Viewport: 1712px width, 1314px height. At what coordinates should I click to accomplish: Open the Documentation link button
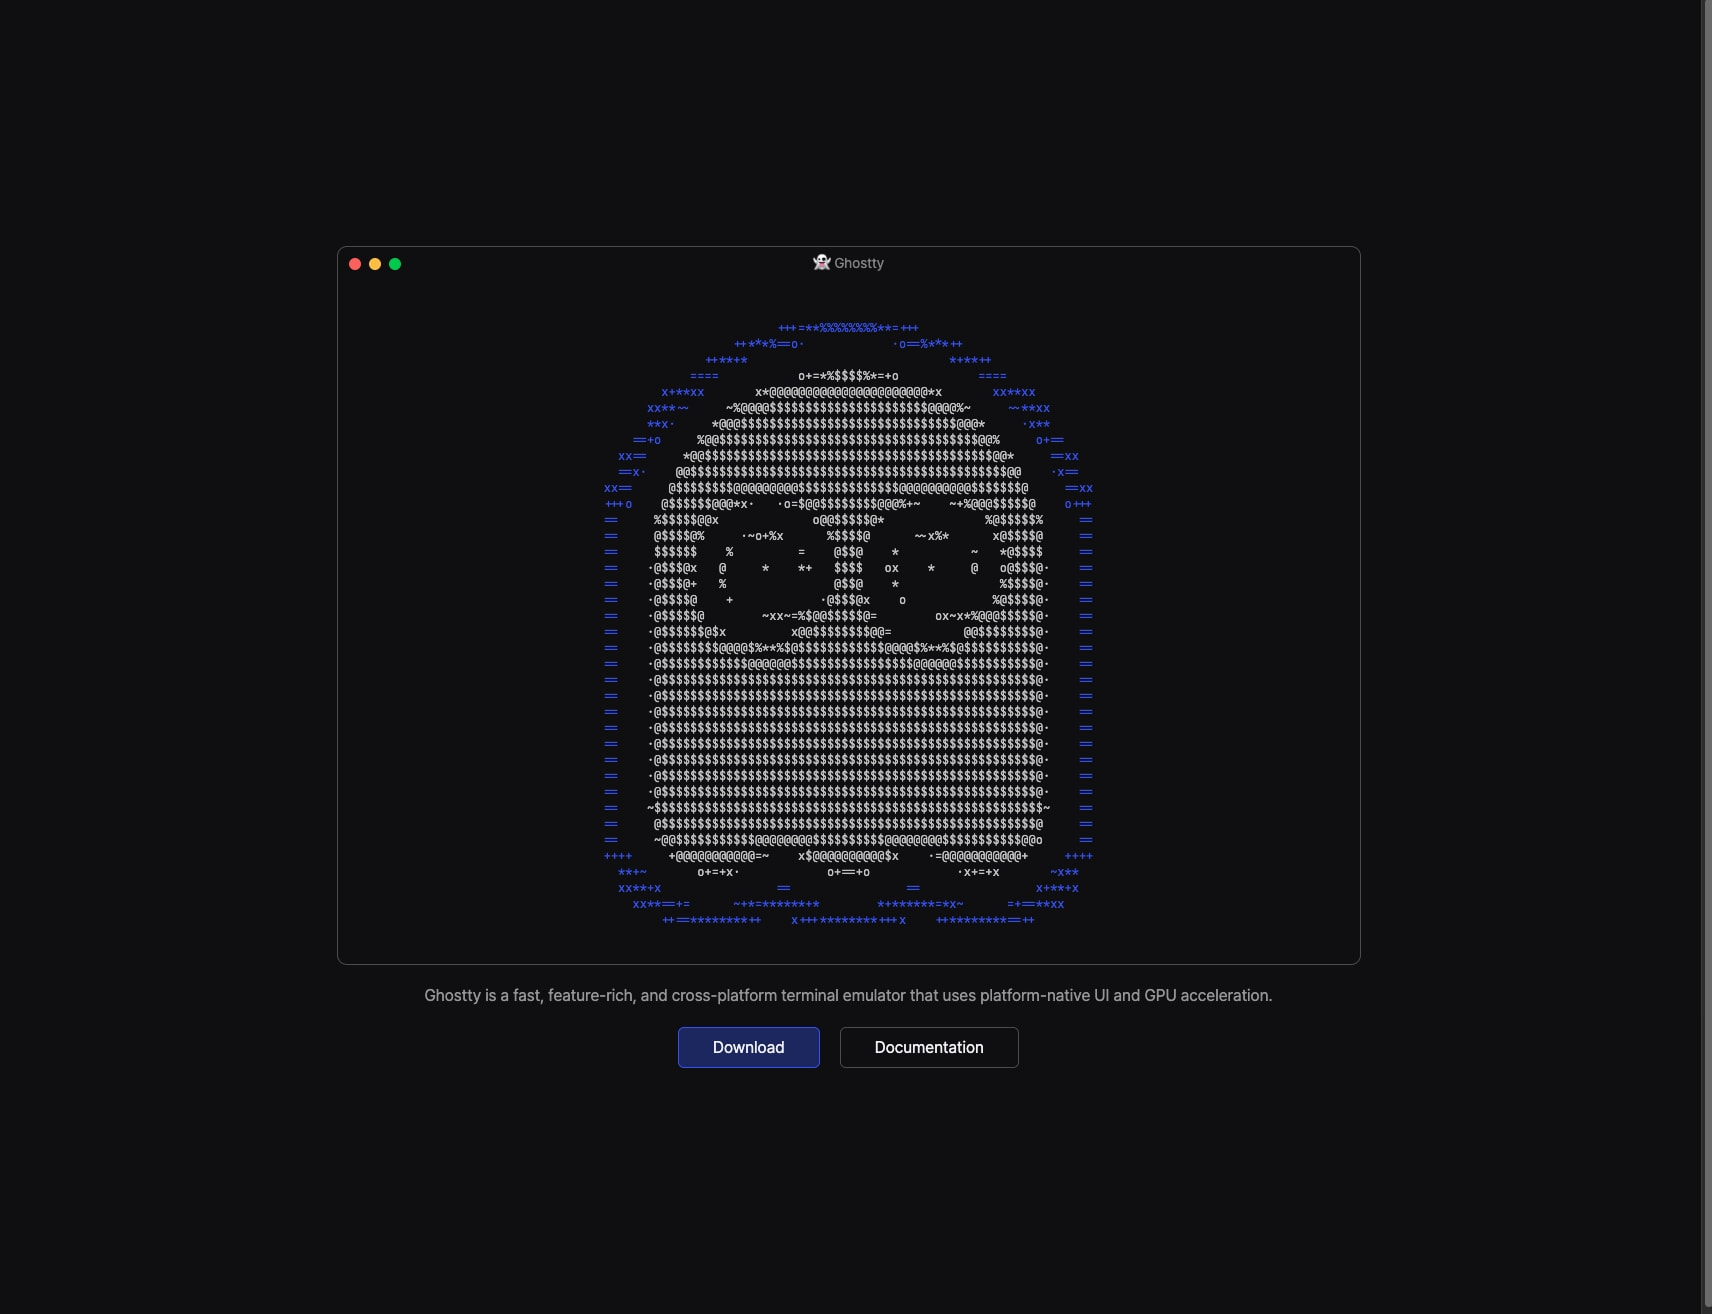point(929,1047)
